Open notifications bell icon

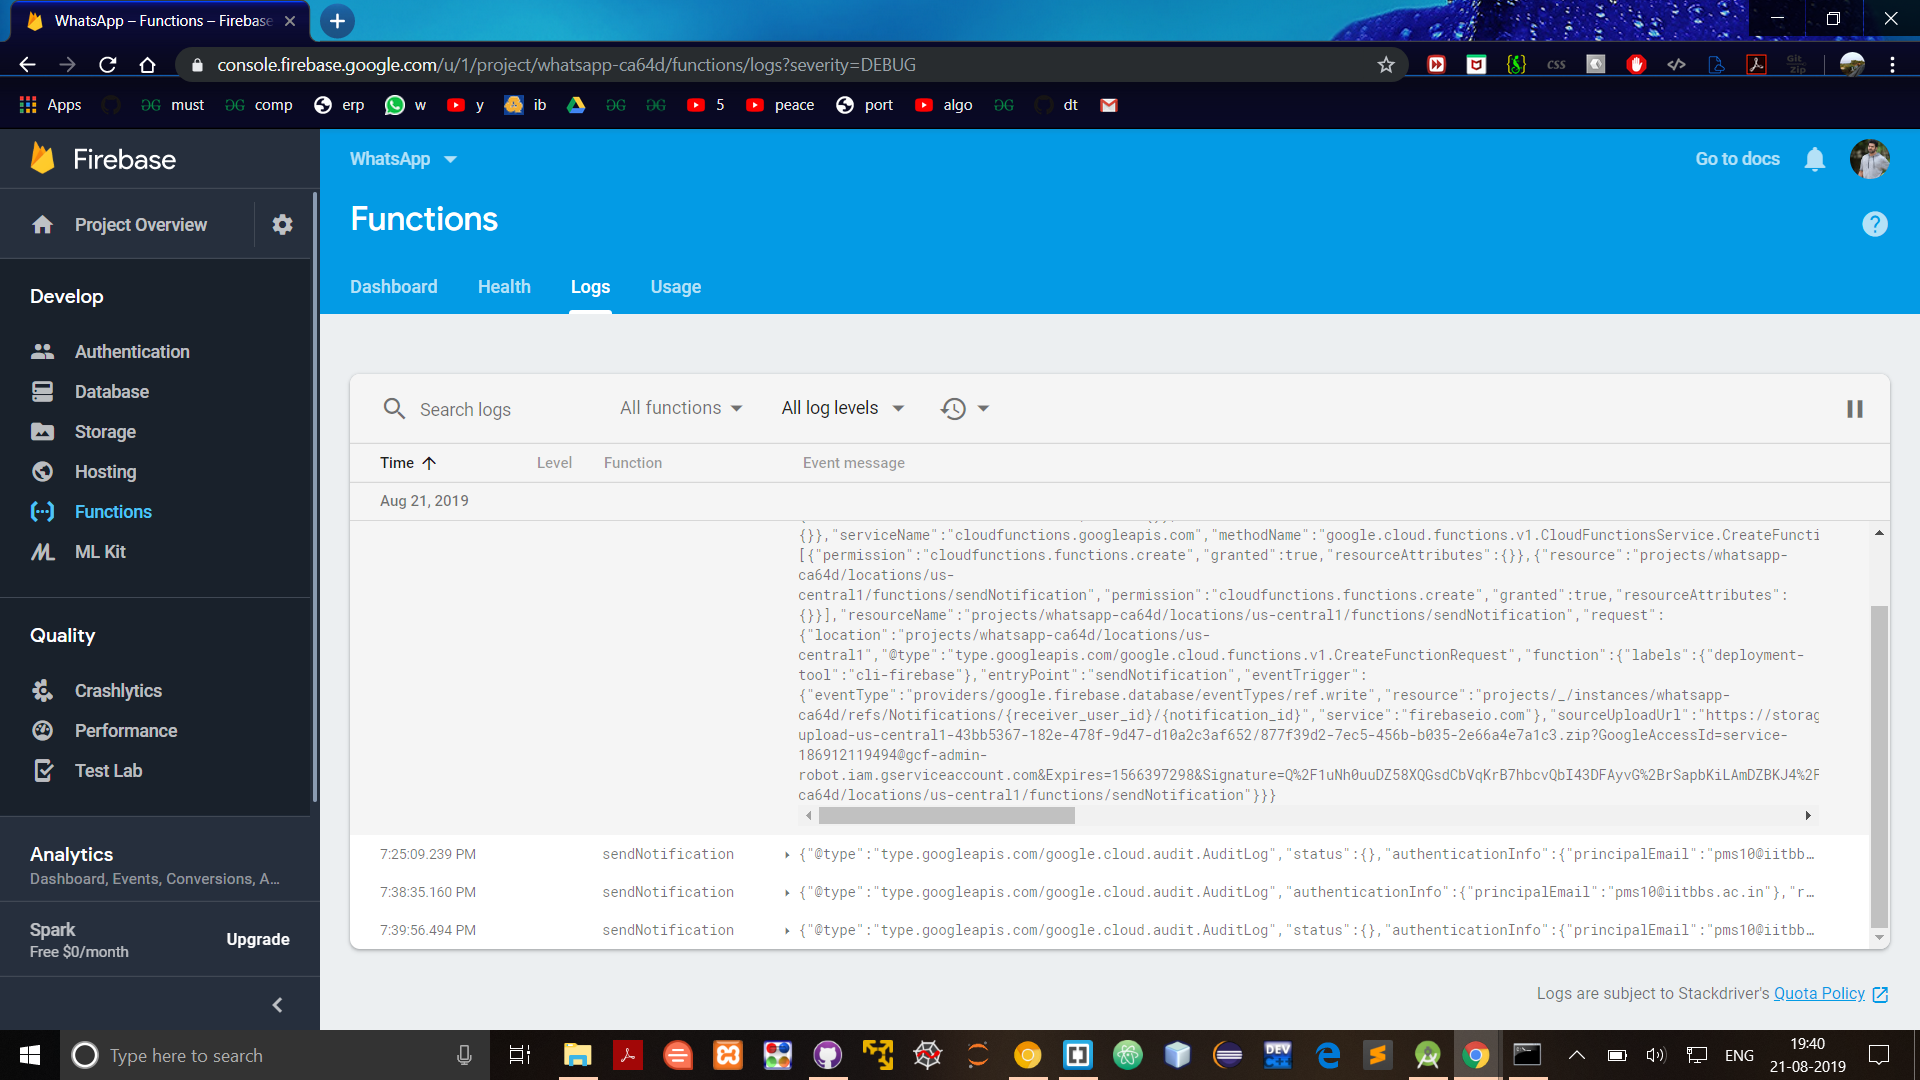[1815, 159]
